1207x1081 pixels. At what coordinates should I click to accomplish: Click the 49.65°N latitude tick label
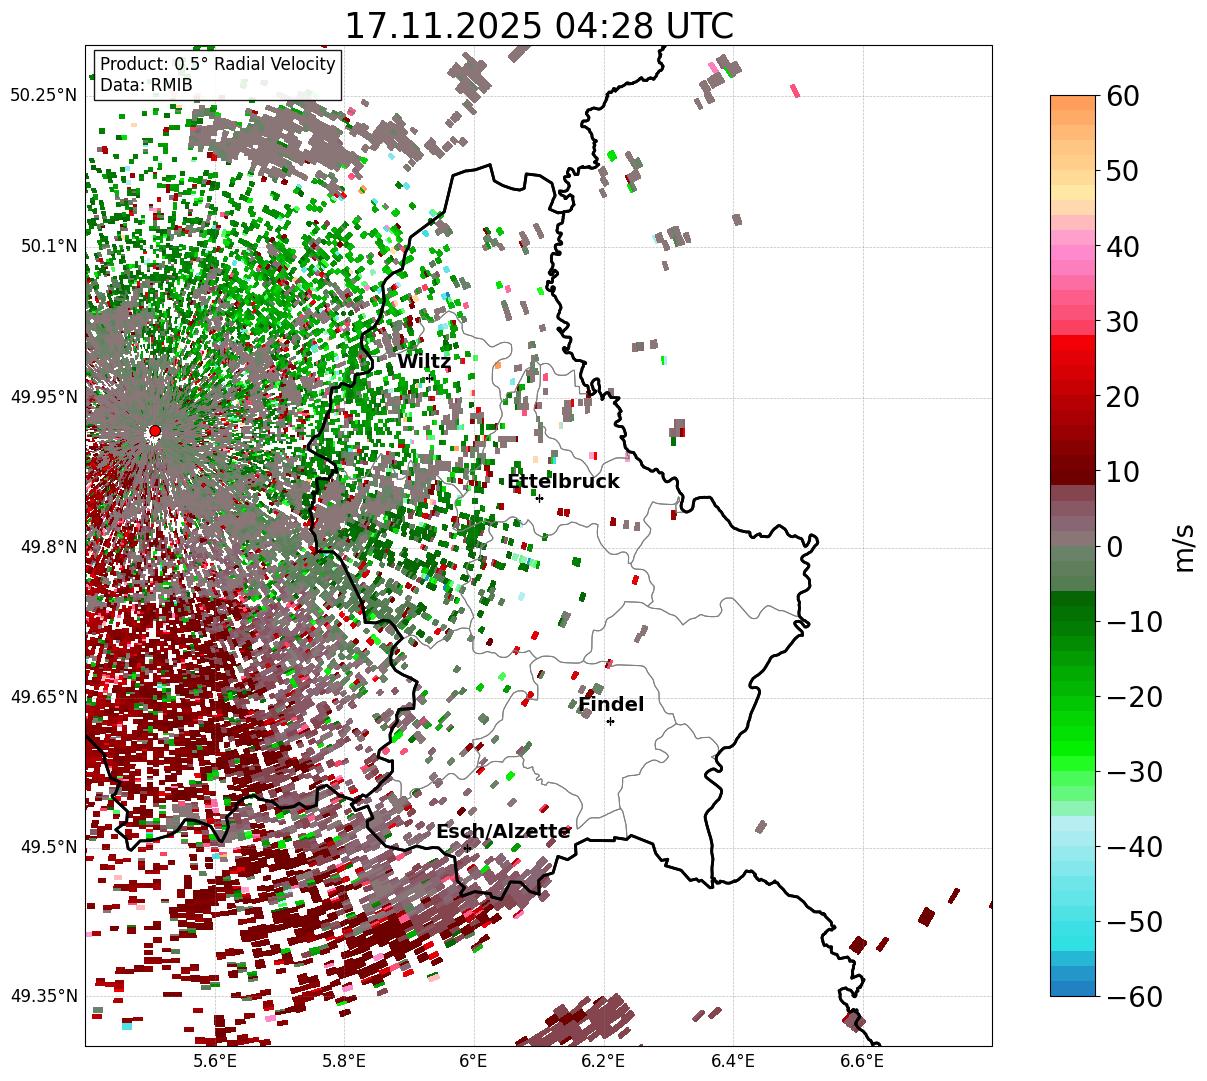[44, 697]
